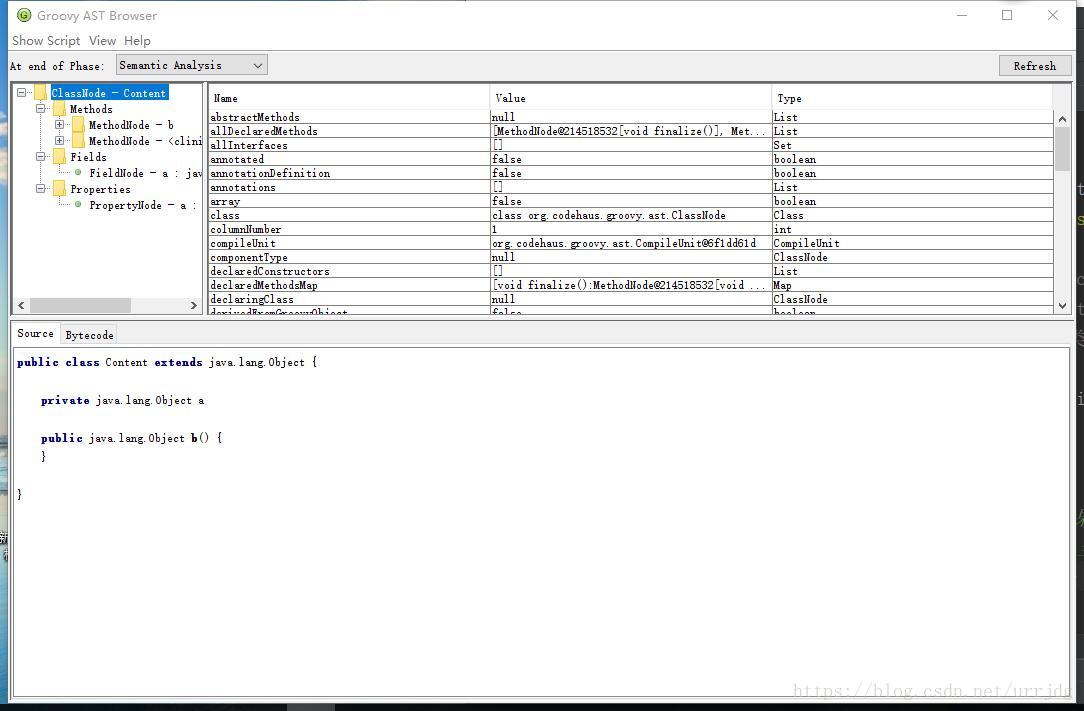Click the tree panel scroll-right arrow
The height and width of the screenshot is (711, 1084).
(x=194, y=305)
